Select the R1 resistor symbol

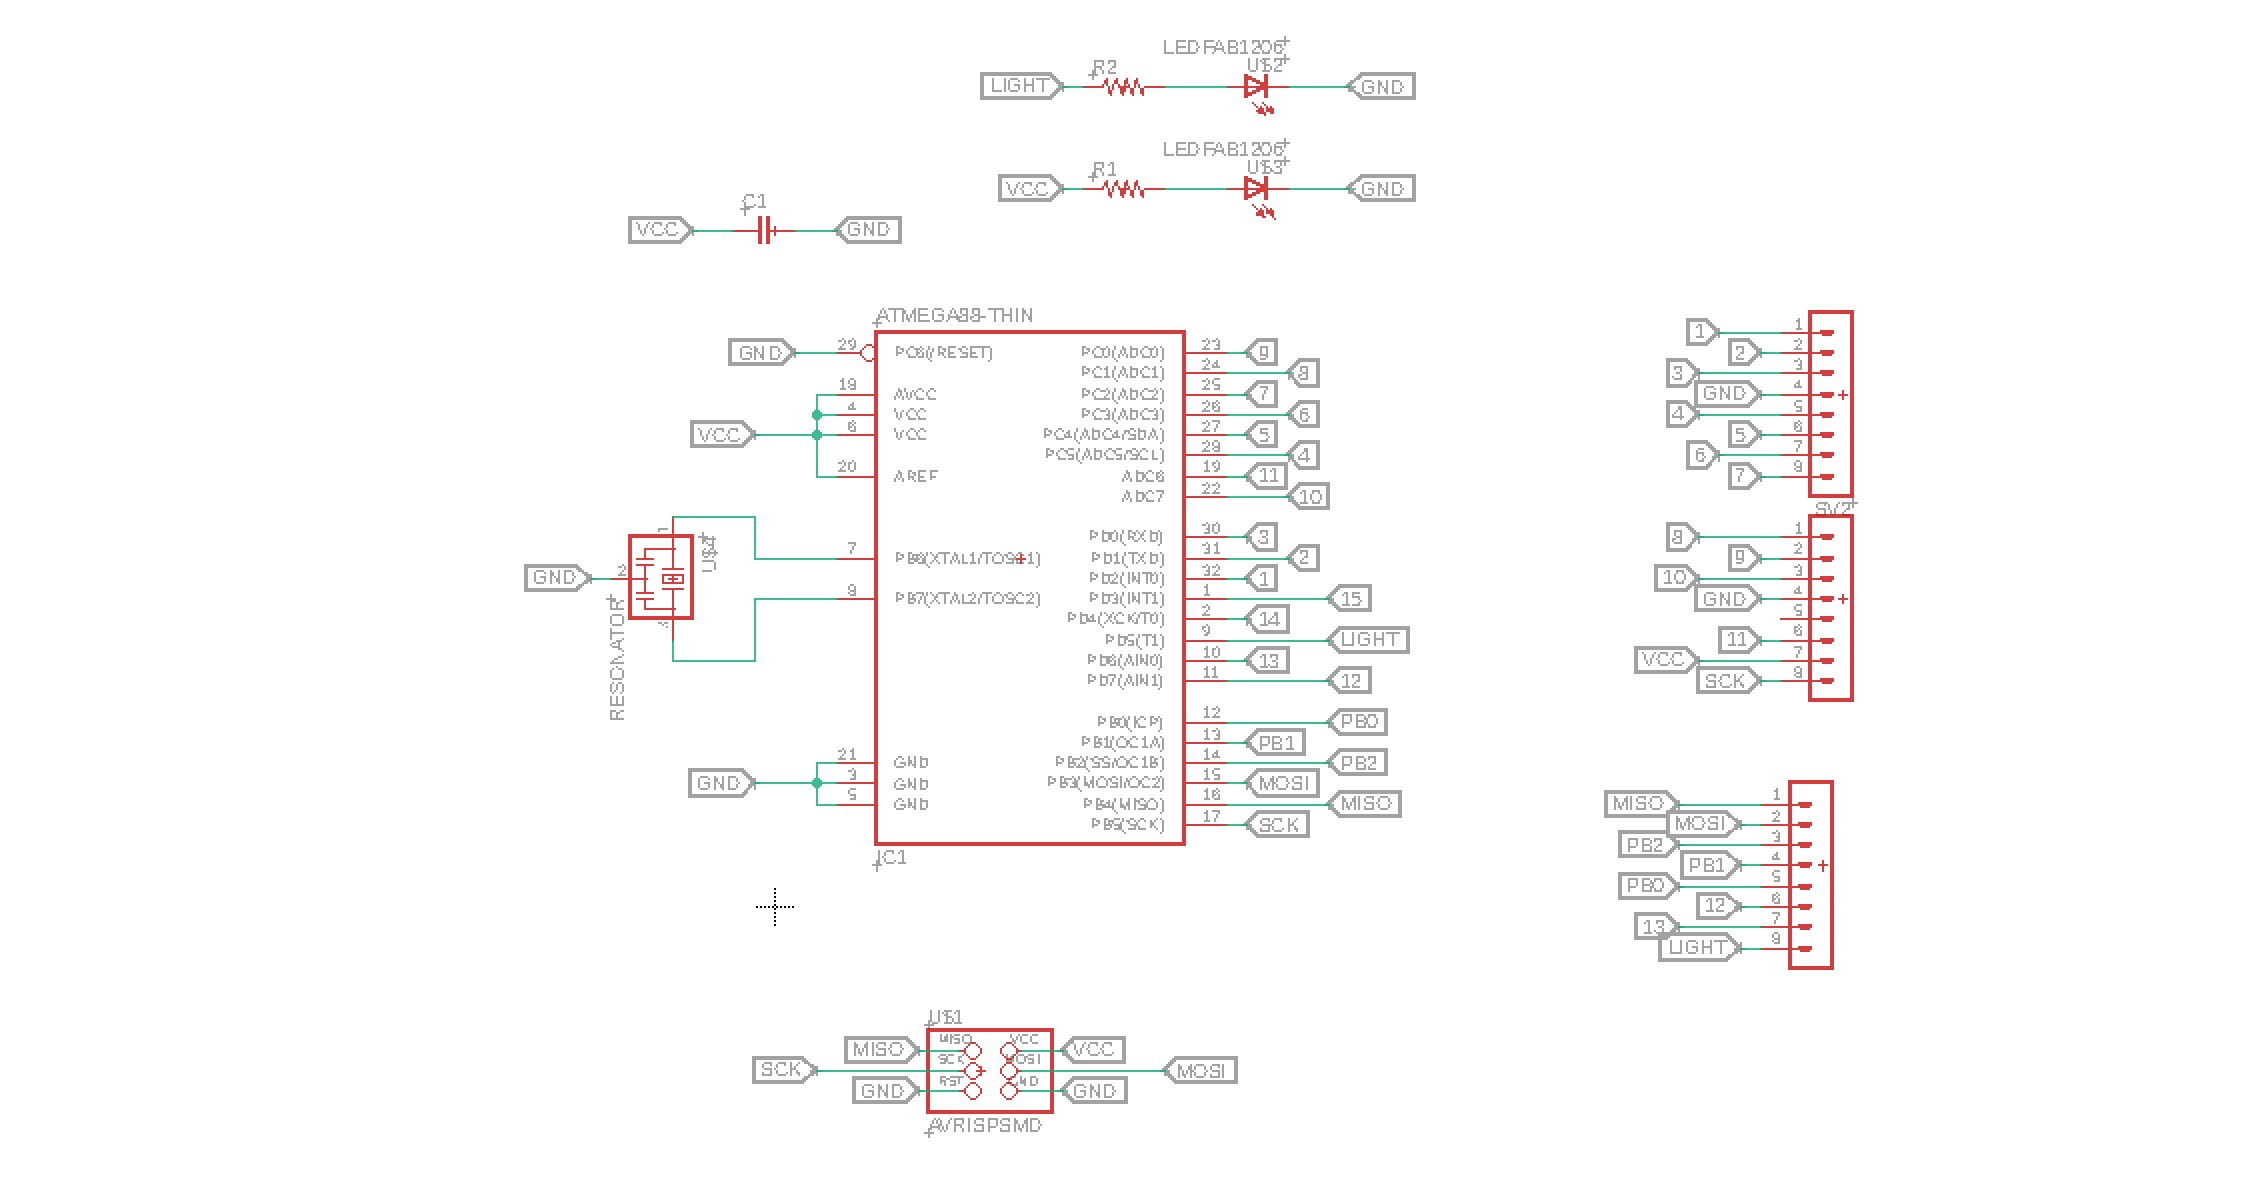[1123, 189]
